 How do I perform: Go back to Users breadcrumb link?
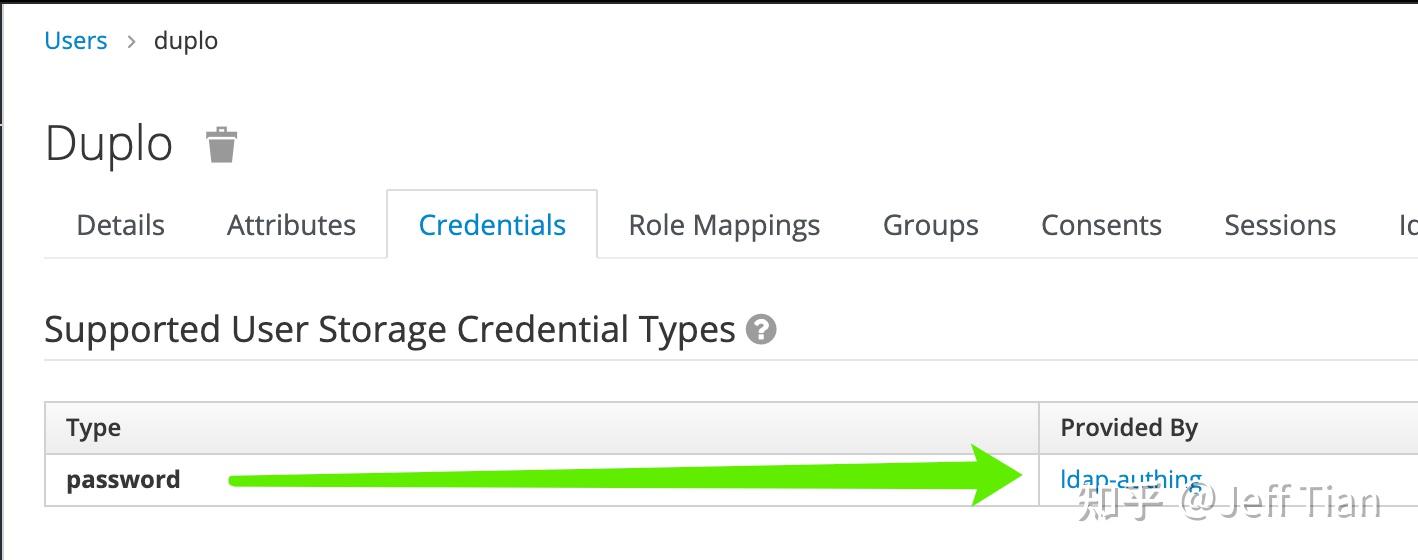[x=76, y=41]
